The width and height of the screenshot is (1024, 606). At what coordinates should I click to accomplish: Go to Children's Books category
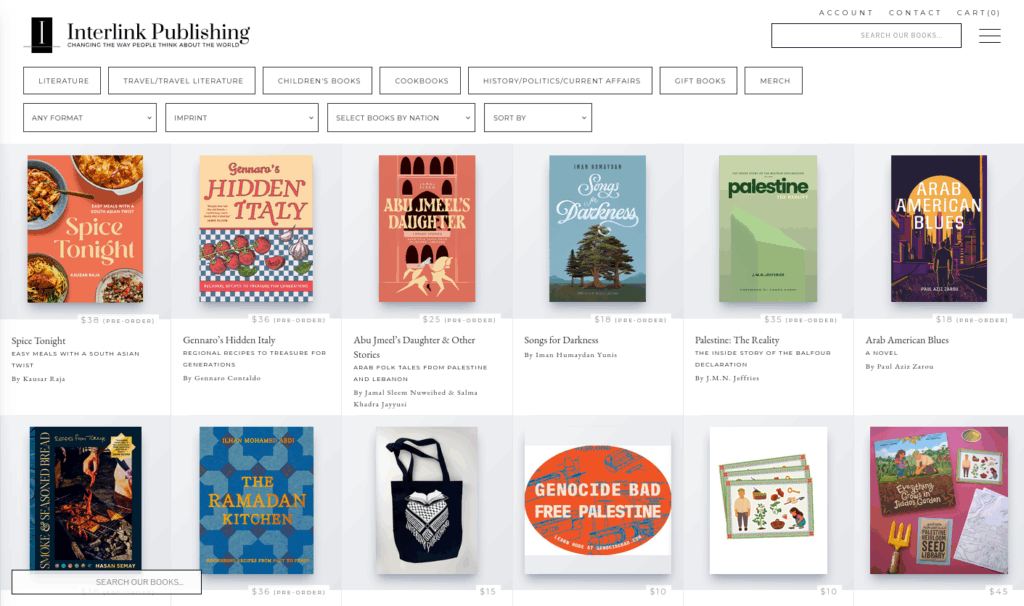click(317, 81)
